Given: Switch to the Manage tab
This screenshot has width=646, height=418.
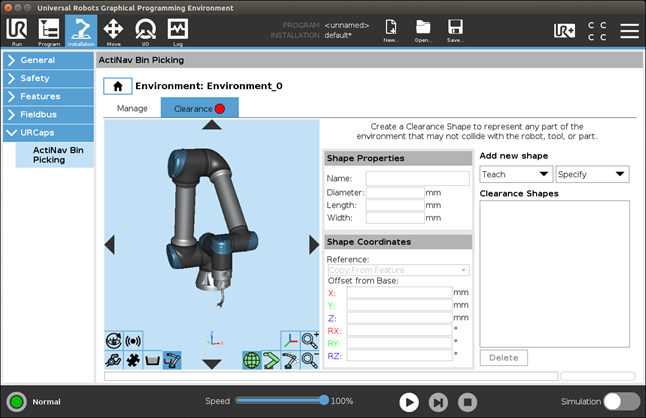Looking at the screenshot, I should click(x=132, y=108).
